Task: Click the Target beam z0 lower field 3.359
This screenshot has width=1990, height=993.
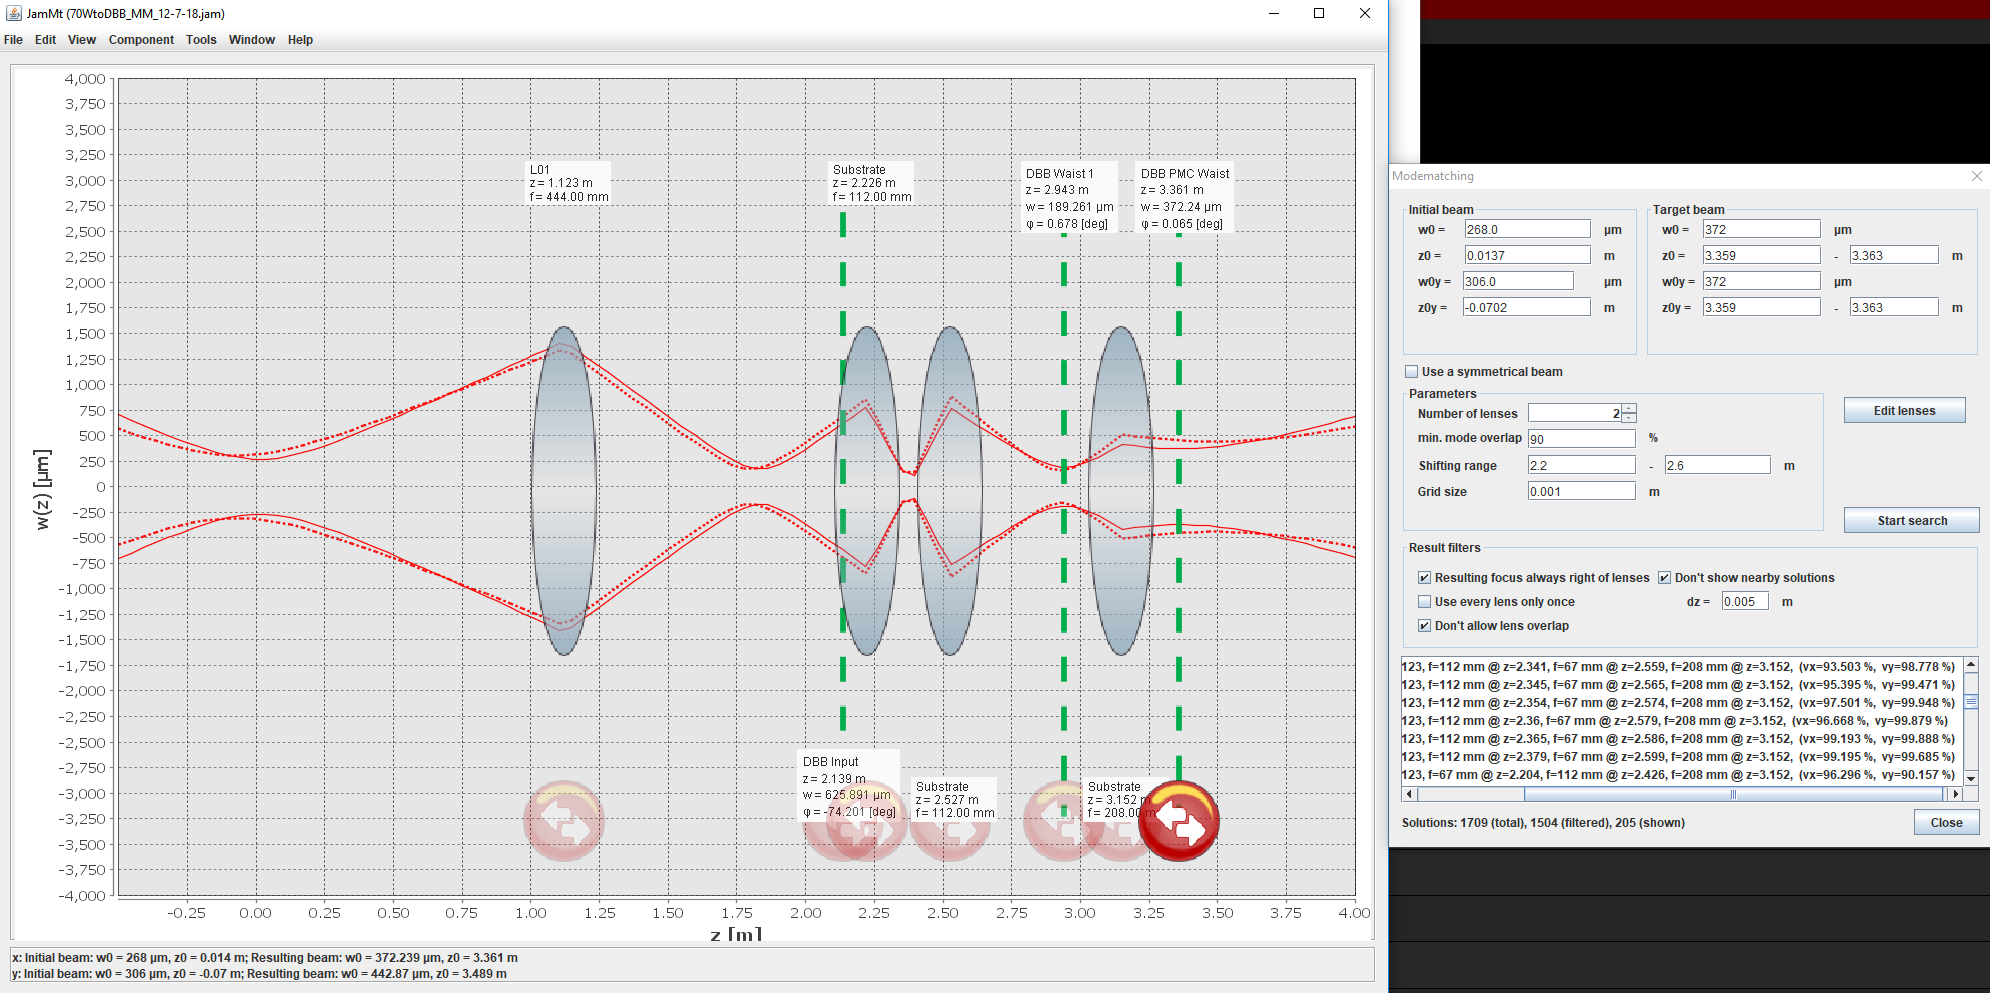Action: coord(1761,256)
